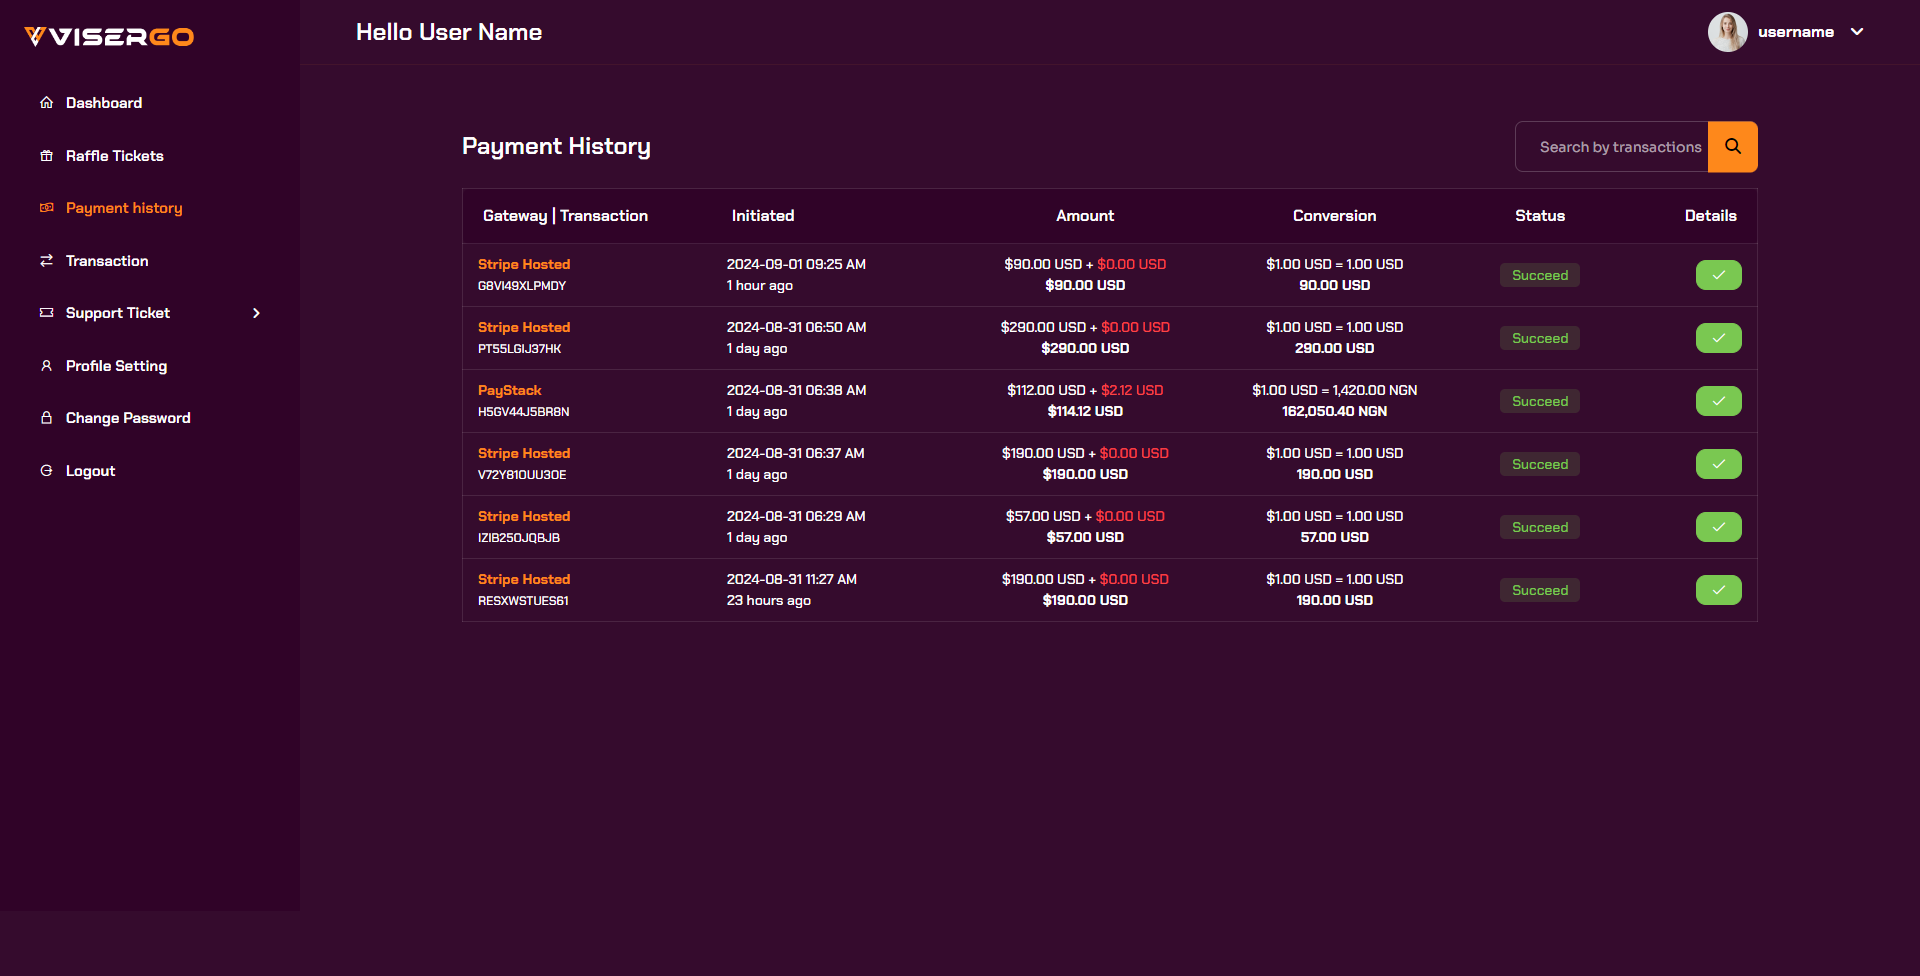Image resolution: width=1920 pixels, height=976 pixels.
Task: Open details checkmark for transaction G8VI49XLPMDY
Action: 1718,275
